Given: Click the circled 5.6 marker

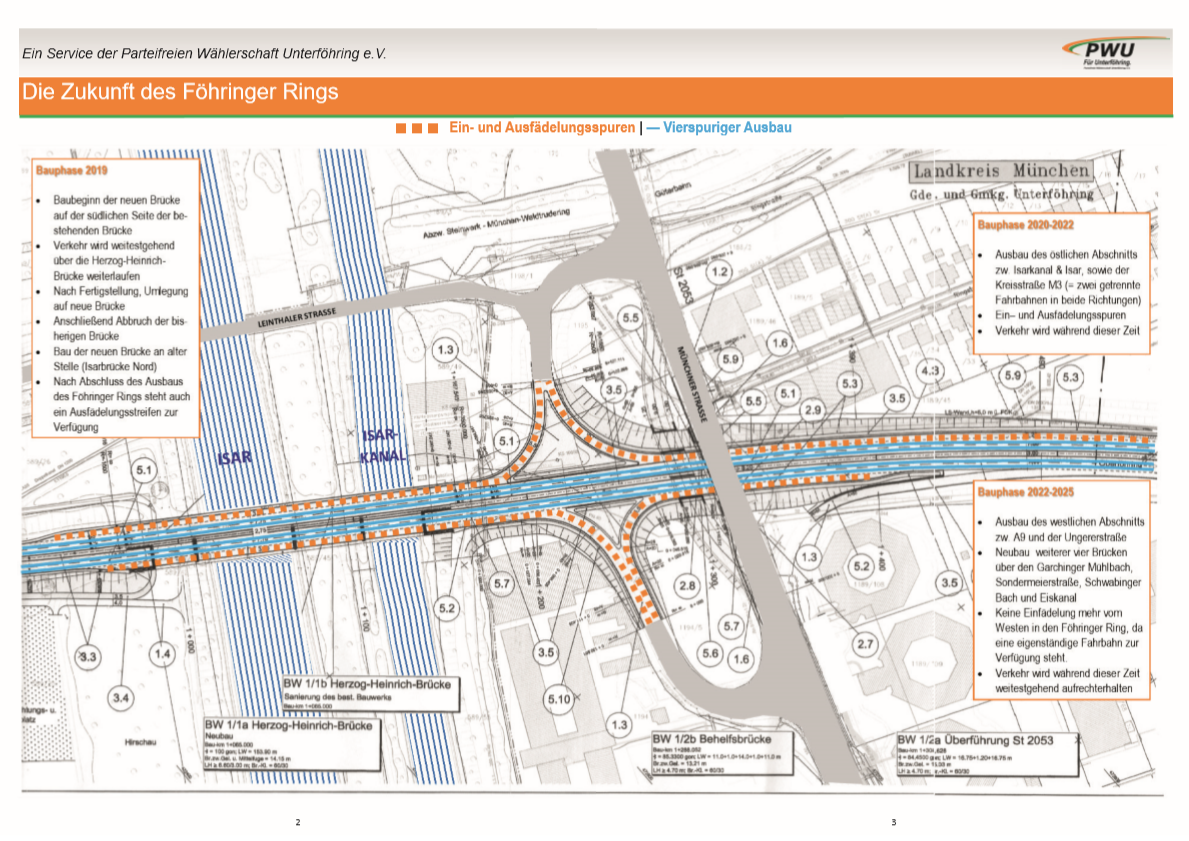Looking at the screenshot, I should point(711,652).
